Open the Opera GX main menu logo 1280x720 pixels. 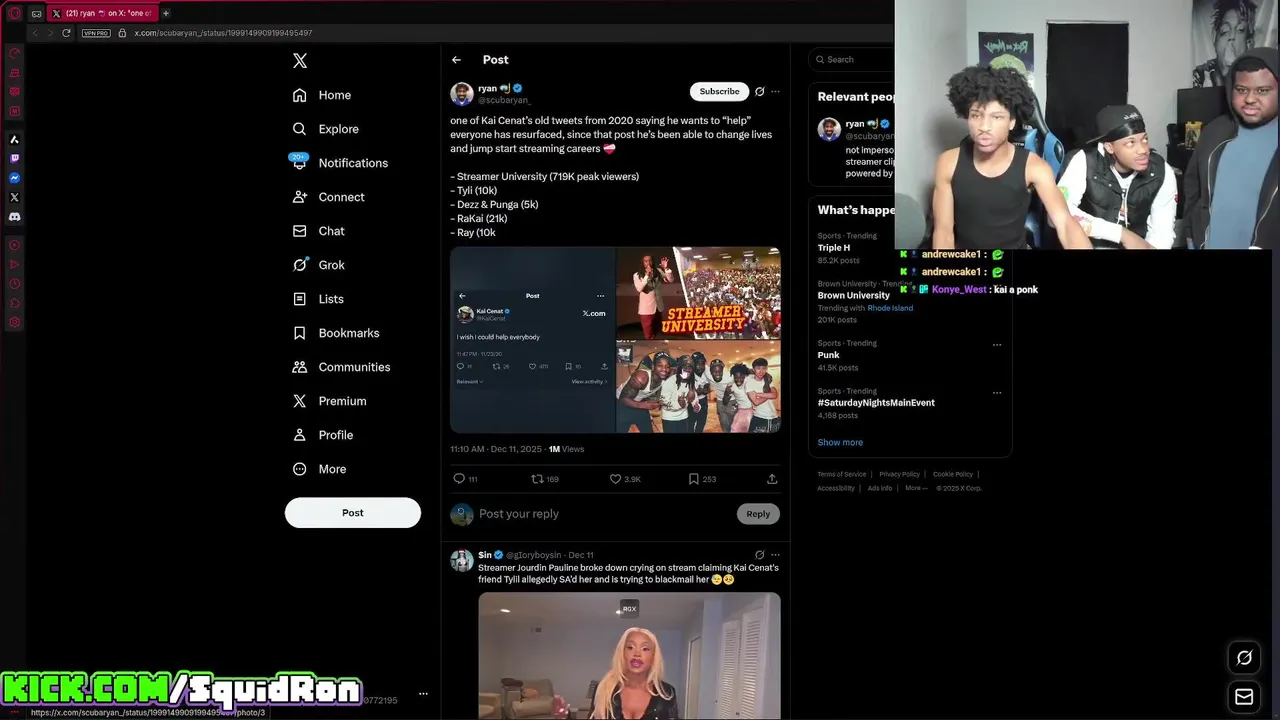14,13
